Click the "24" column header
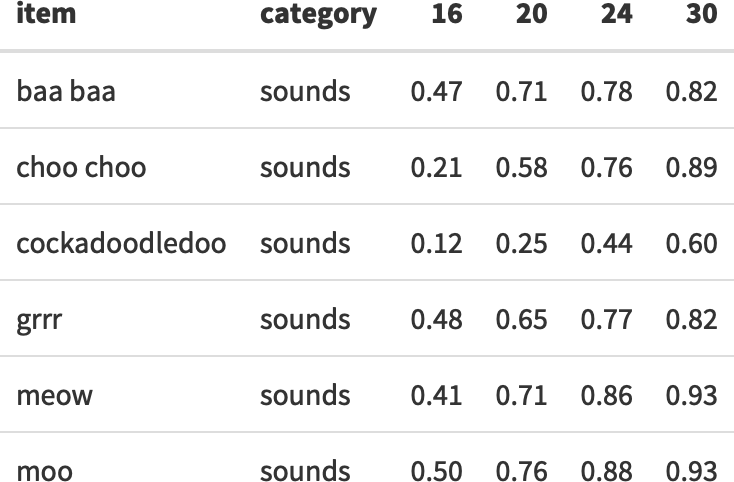734x482 pixels. (x=617, y=16)
